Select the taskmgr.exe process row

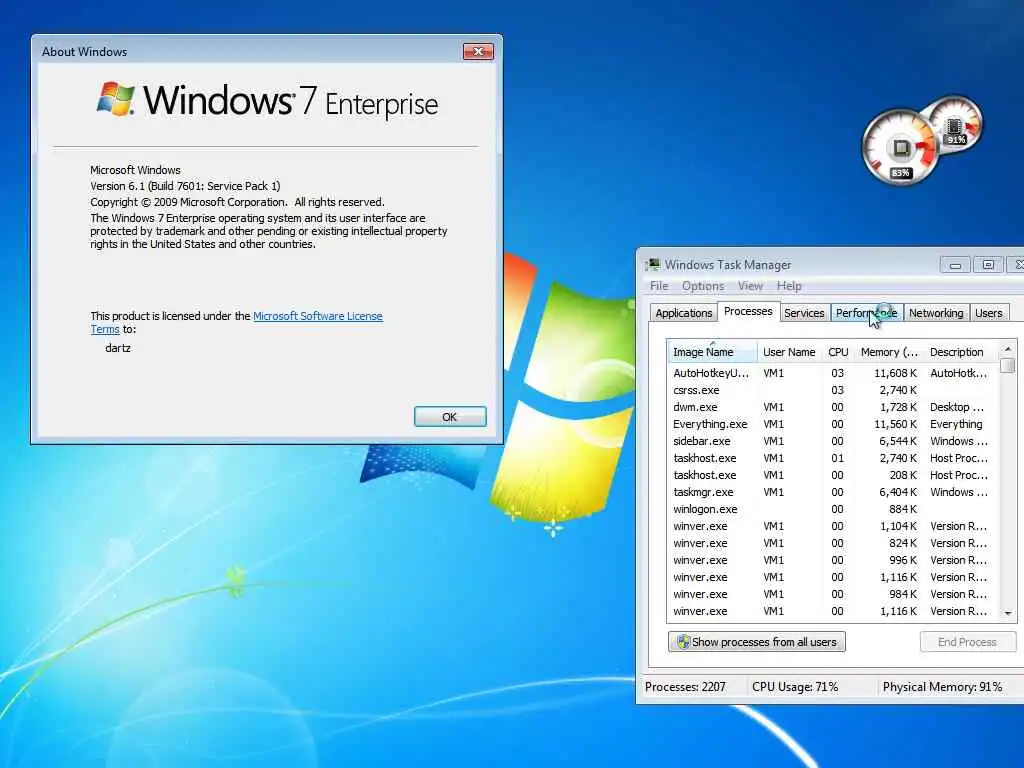833,492
